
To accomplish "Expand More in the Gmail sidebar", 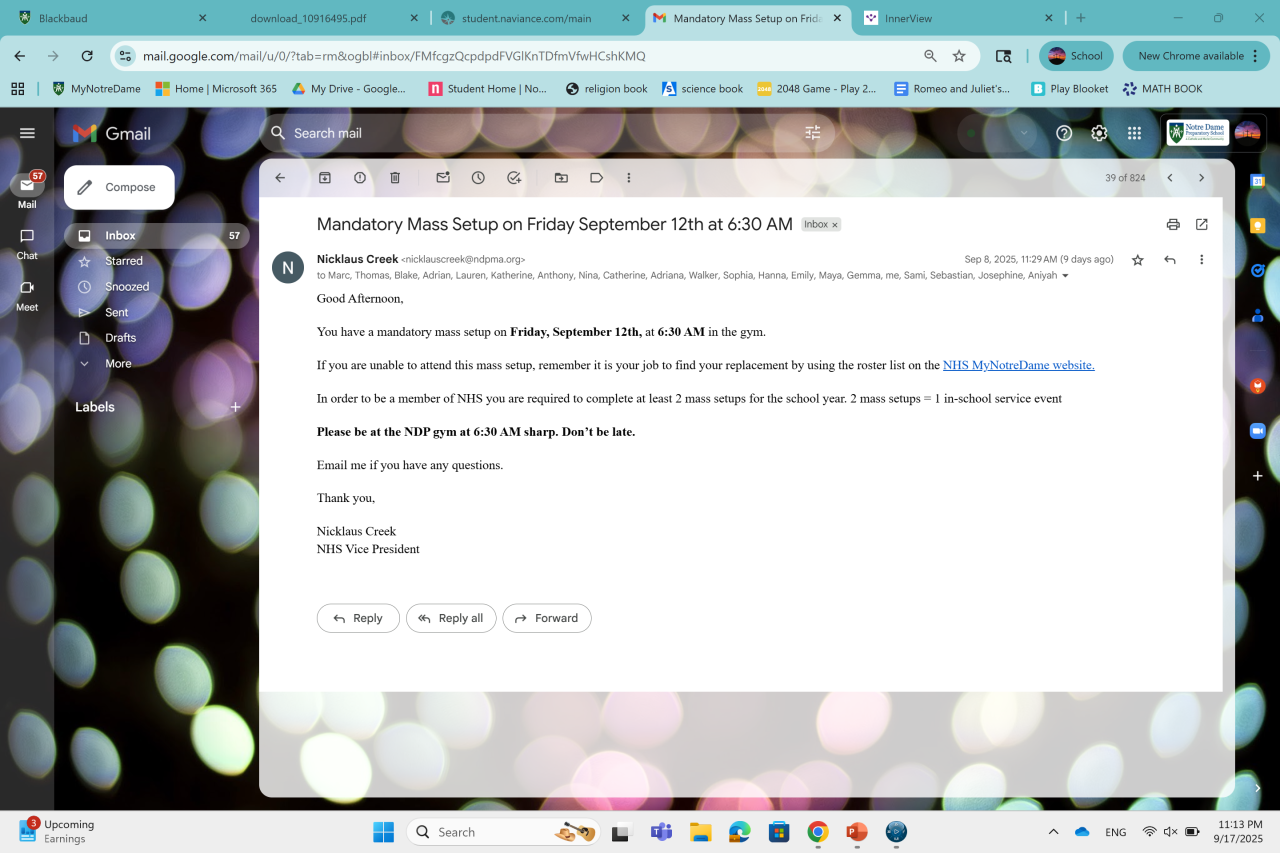I will click(118, 363).
